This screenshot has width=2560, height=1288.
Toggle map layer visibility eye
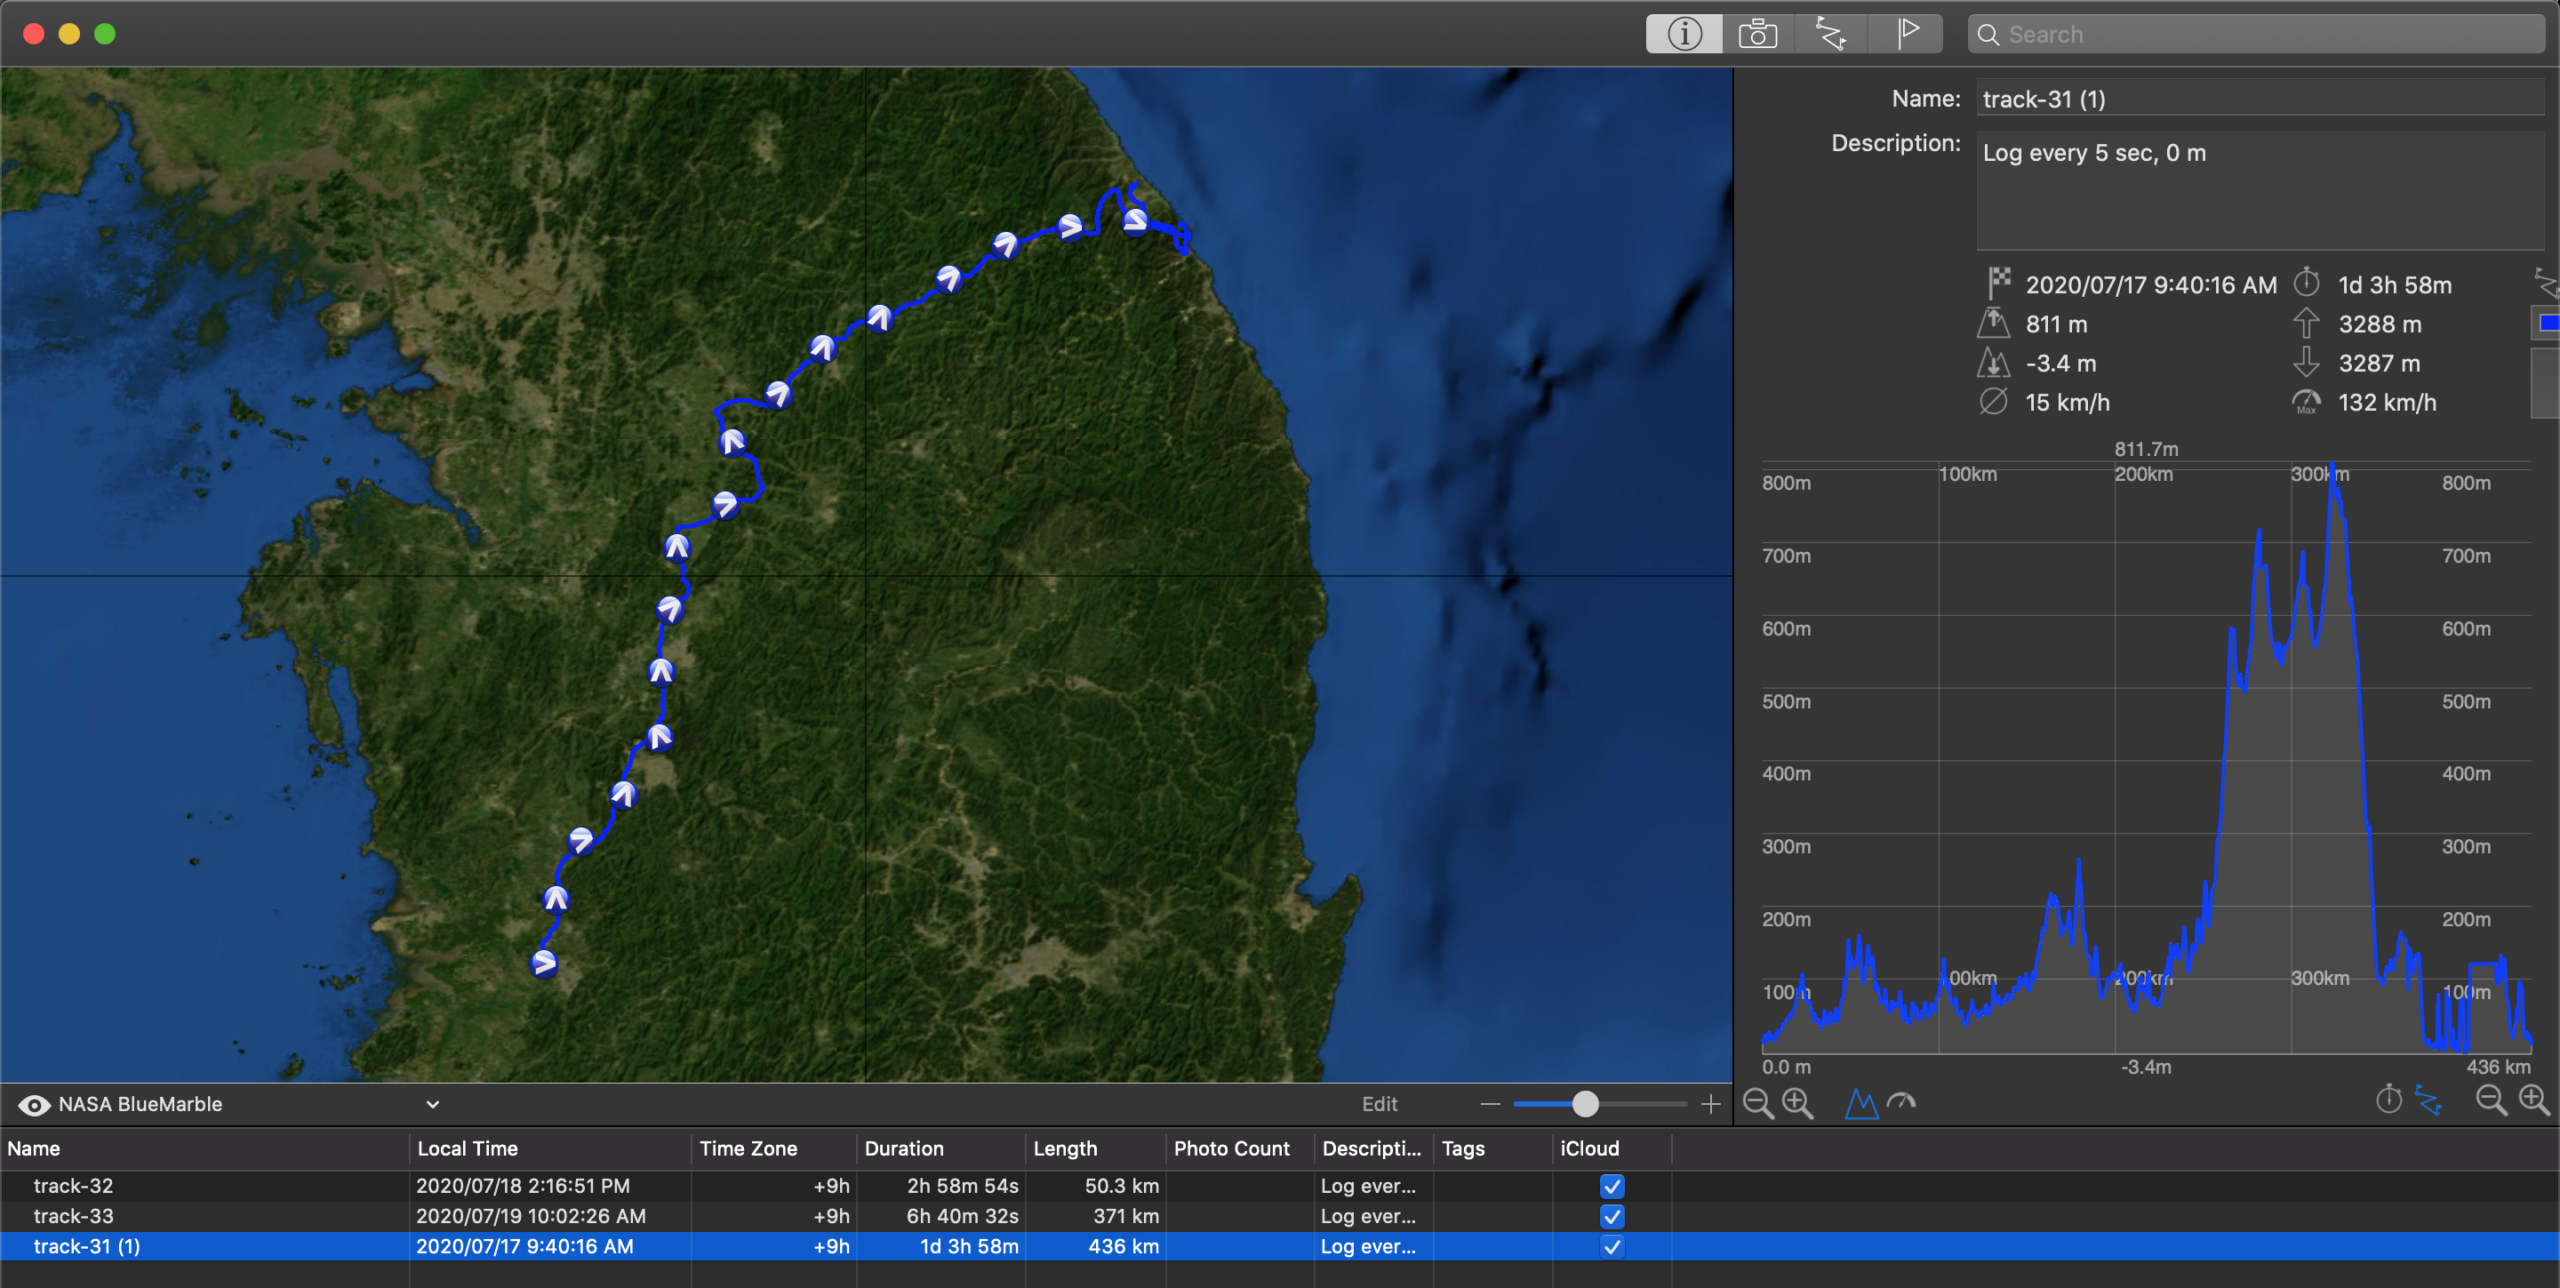tap(34, 1105)
